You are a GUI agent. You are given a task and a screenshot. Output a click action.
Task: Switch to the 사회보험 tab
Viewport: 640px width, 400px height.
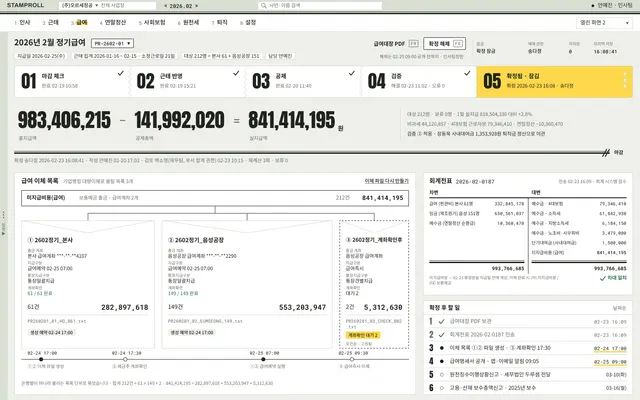152,22
